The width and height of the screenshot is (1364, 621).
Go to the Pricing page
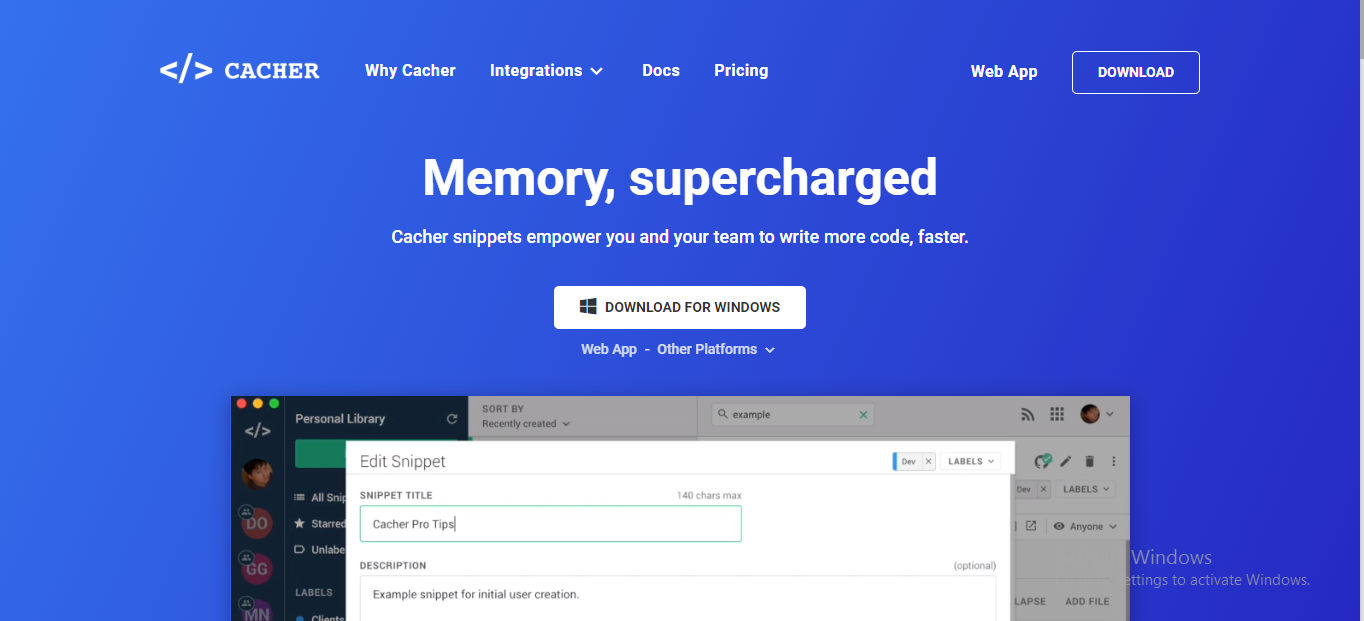[x=741, y=71]
